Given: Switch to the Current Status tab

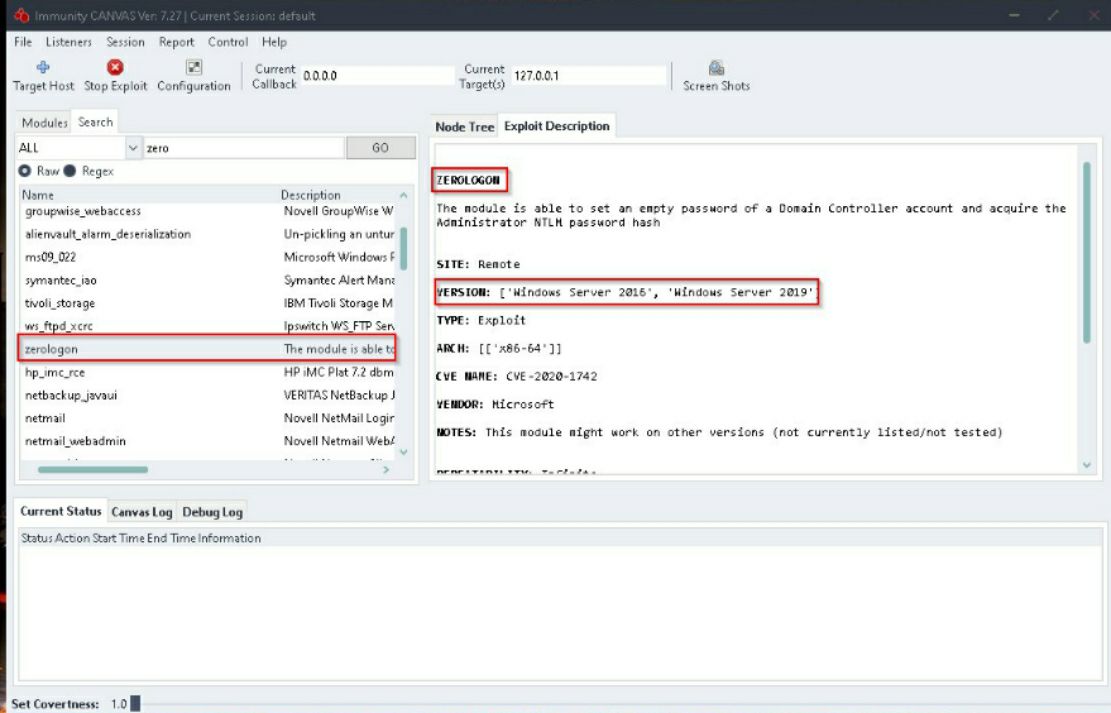Looking at the screenshot, I should pyautogui.click(x=60, y=511).
